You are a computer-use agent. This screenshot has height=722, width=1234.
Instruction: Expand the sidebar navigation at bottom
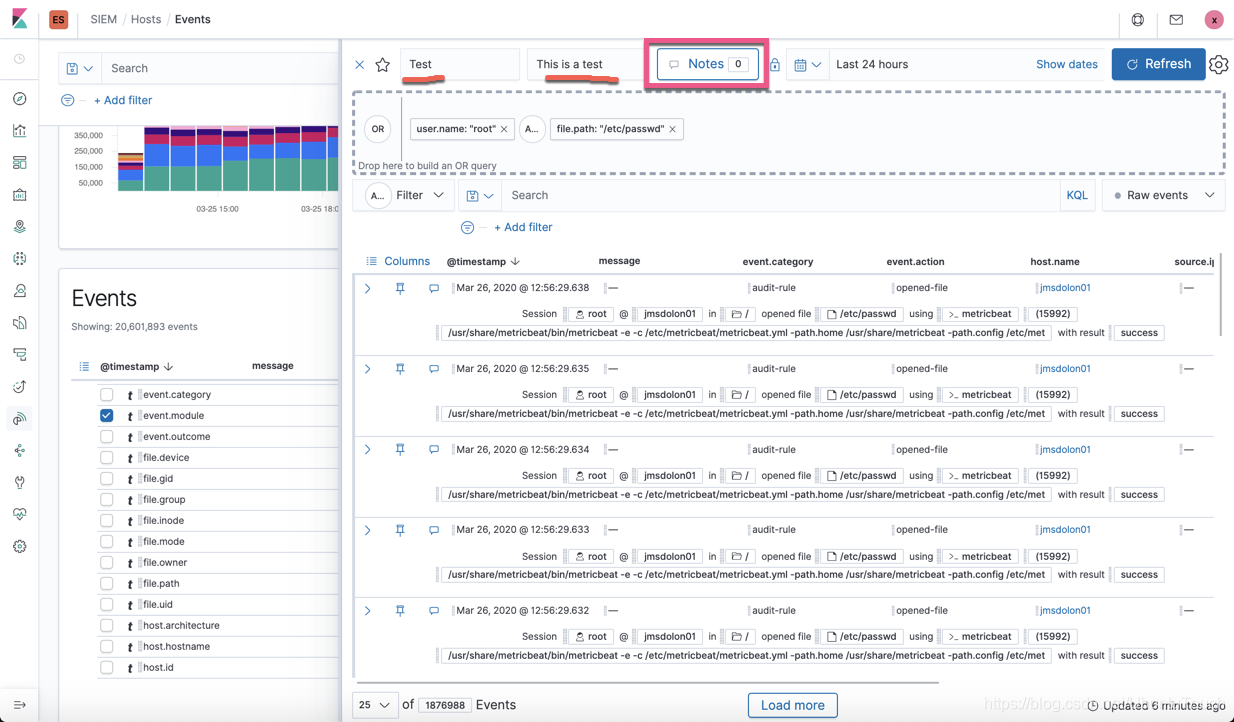point(19,705)
